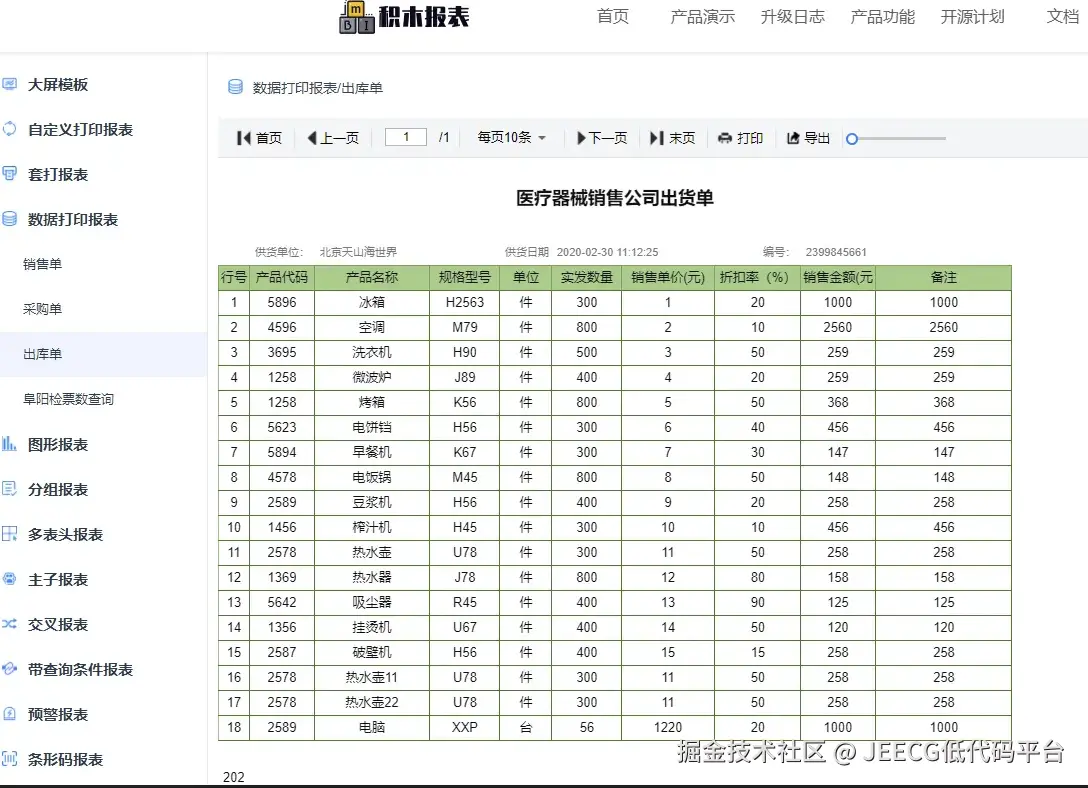
Task: Click the 交叉报表 sidebar icon
Action: [11, 623]
